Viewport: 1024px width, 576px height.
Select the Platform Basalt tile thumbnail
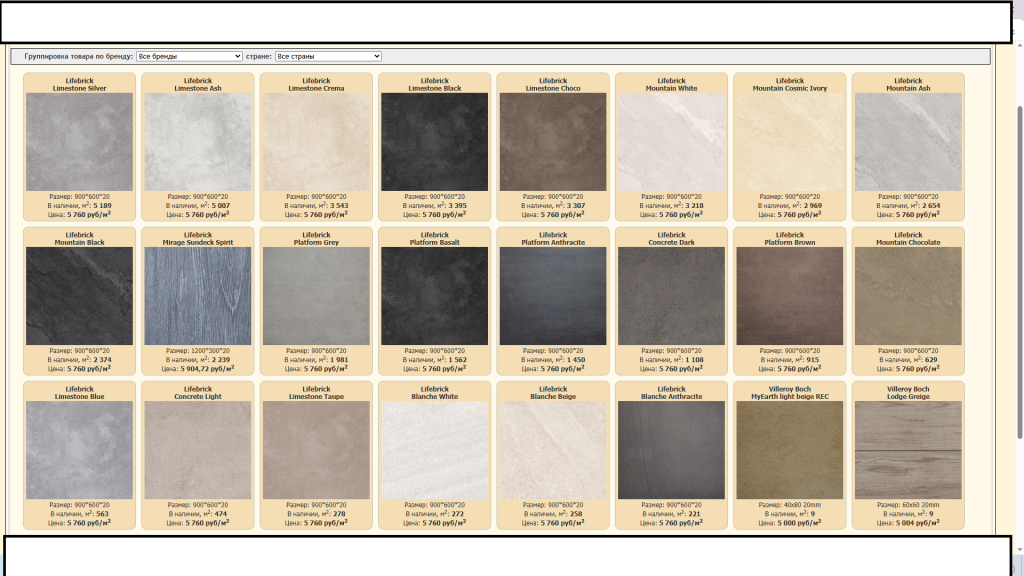(x=435, y=296)
